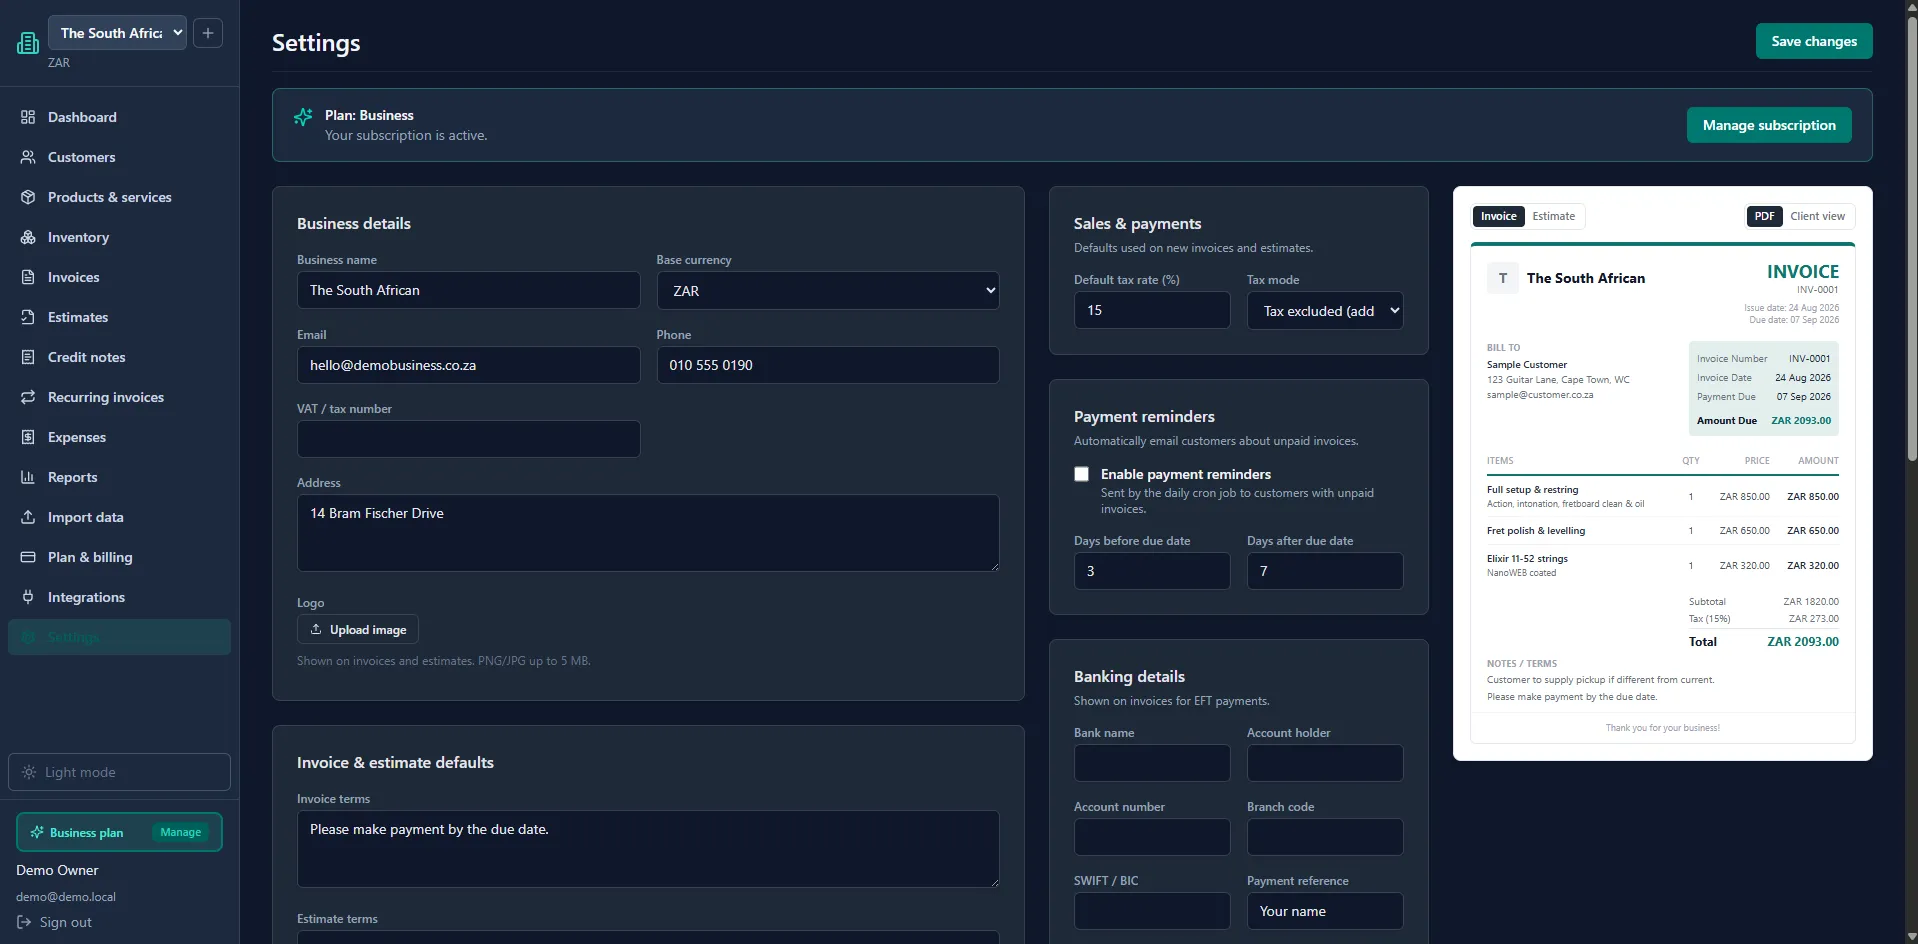Click the Import data upload icon

[x=28, y=517]
